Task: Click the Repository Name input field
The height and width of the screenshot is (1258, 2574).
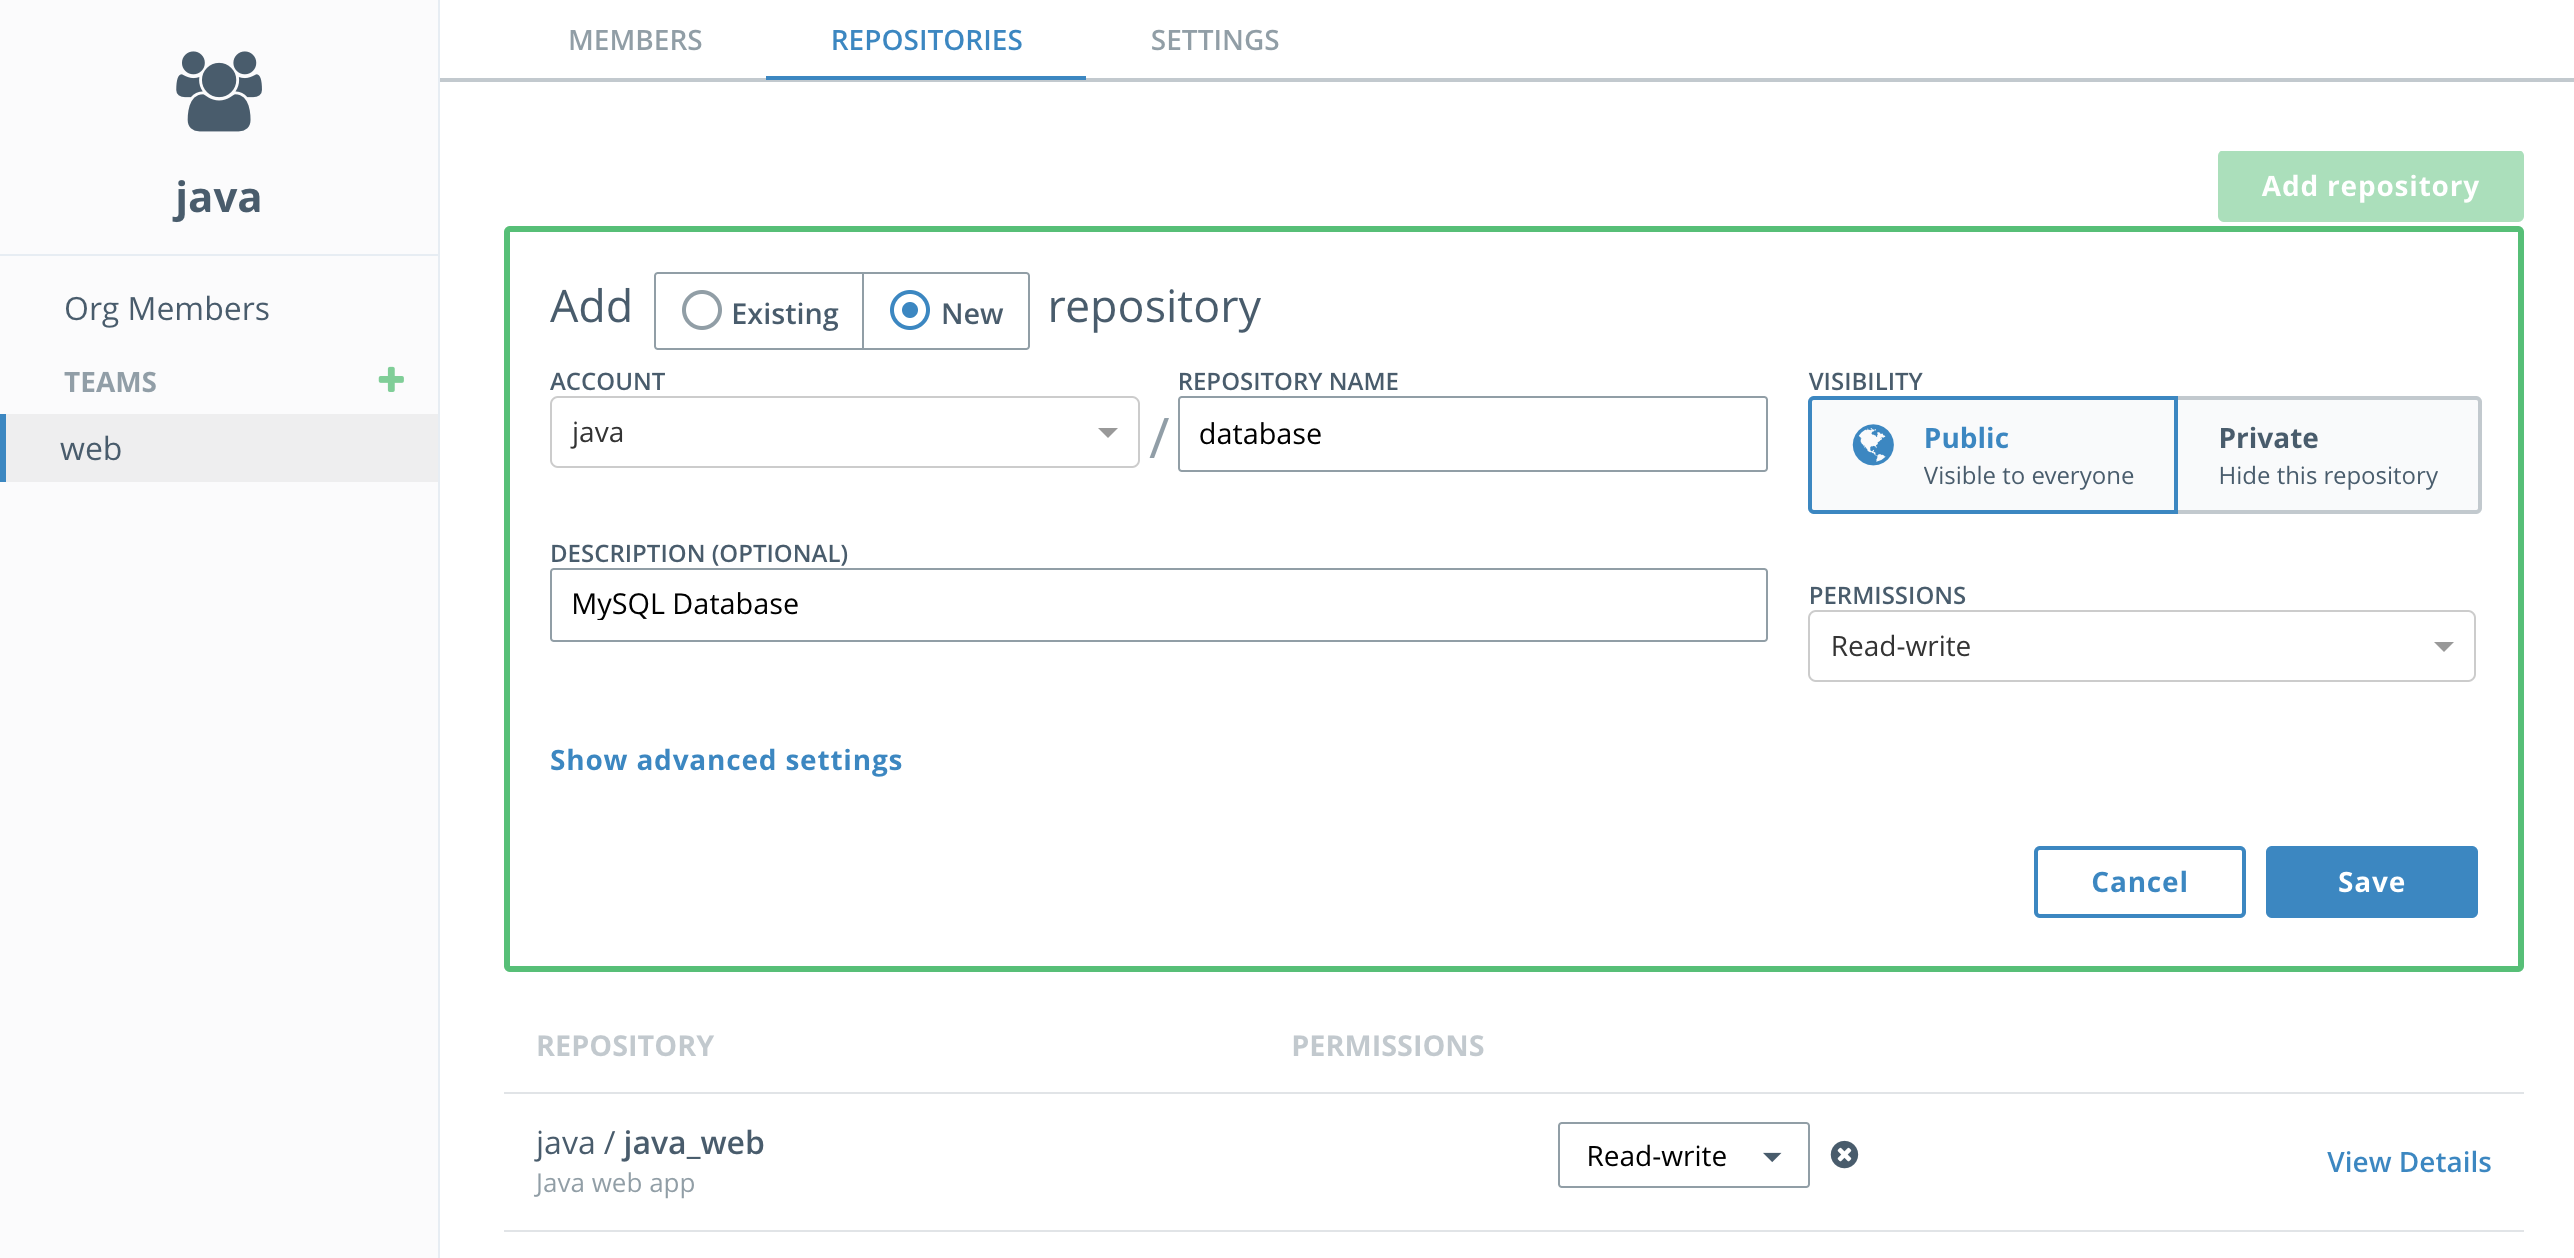Action: coord(1472,434)
